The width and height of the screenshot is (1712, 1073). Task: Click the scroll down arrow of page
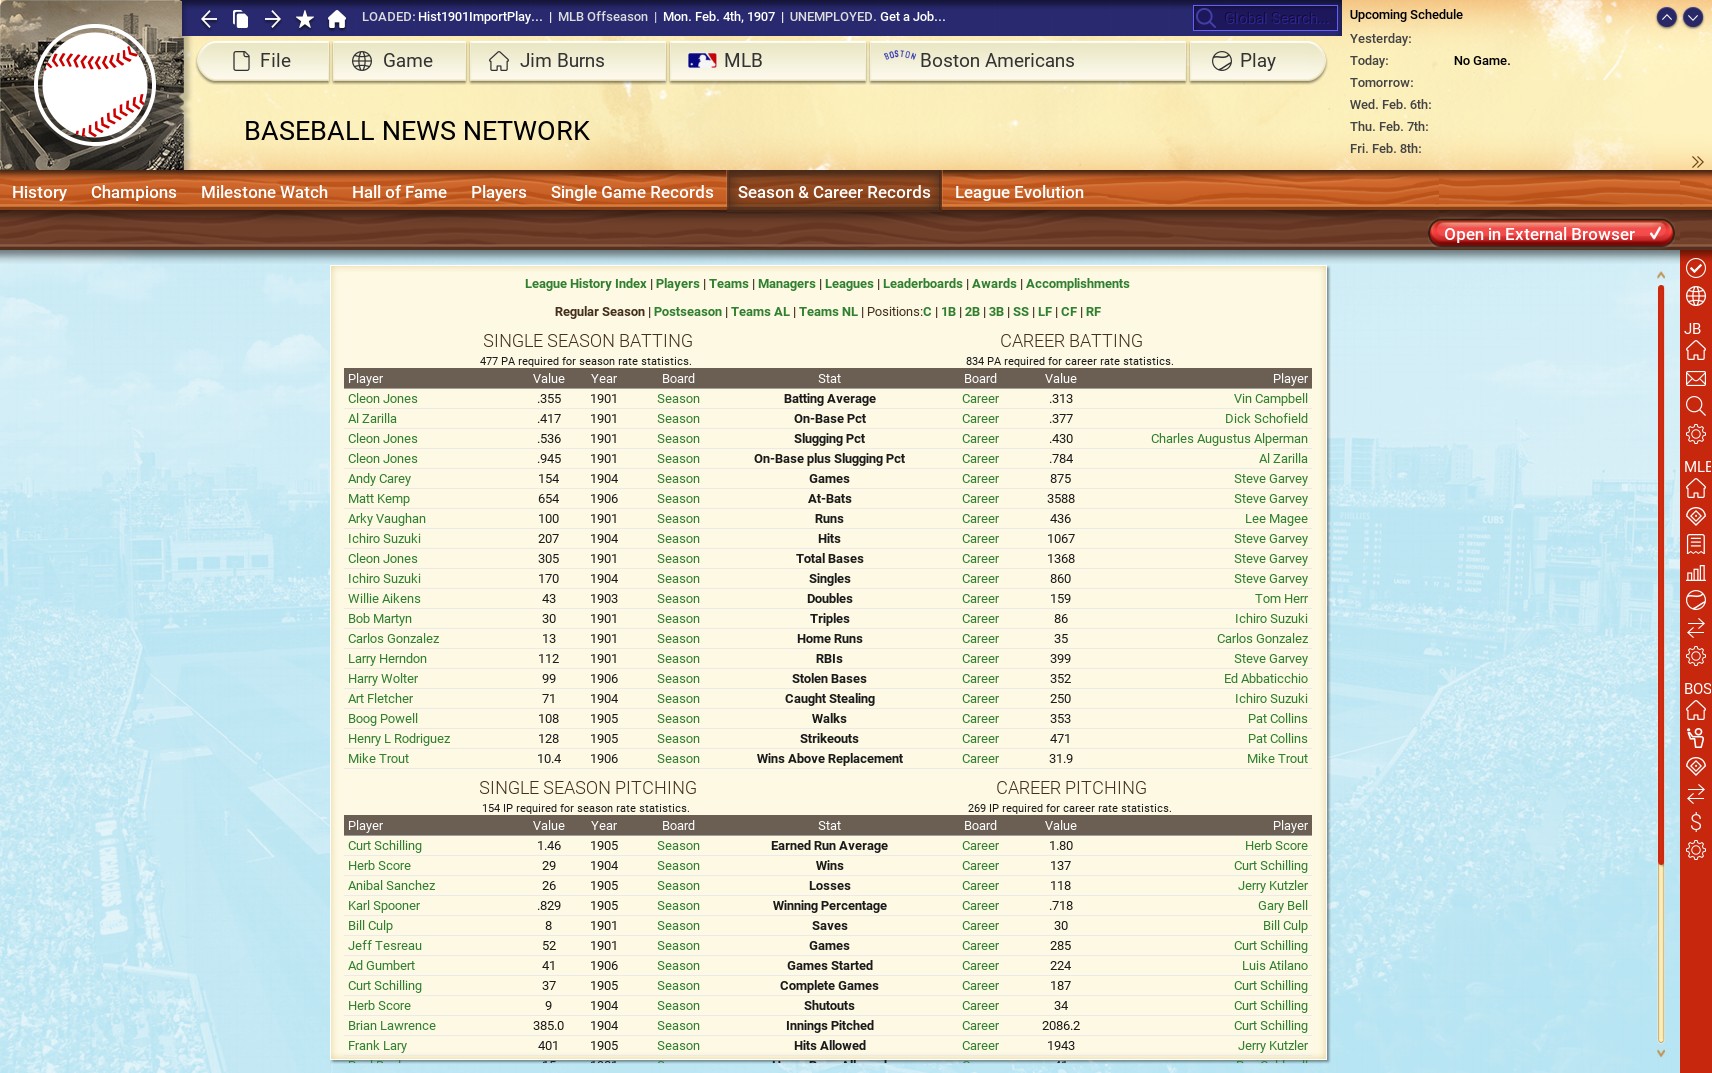point(1661,1052)
